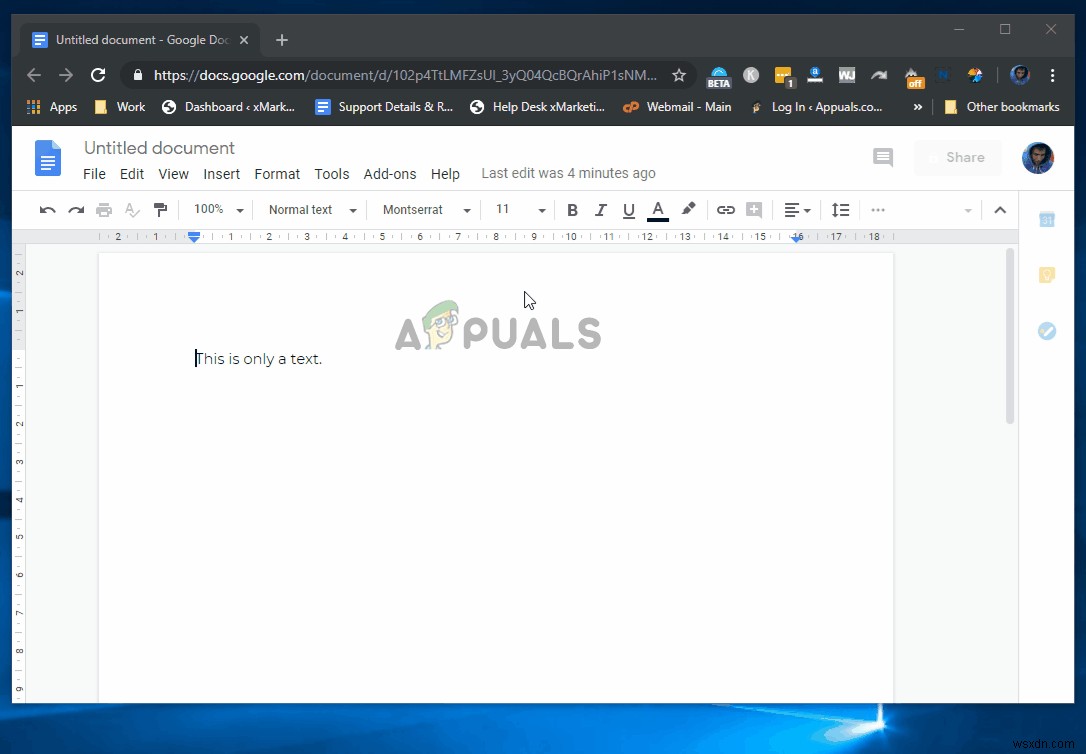Open the Chrome profile avatar in toolbar
This screenshot has width=1086, height=754.
coord(1020,75)
